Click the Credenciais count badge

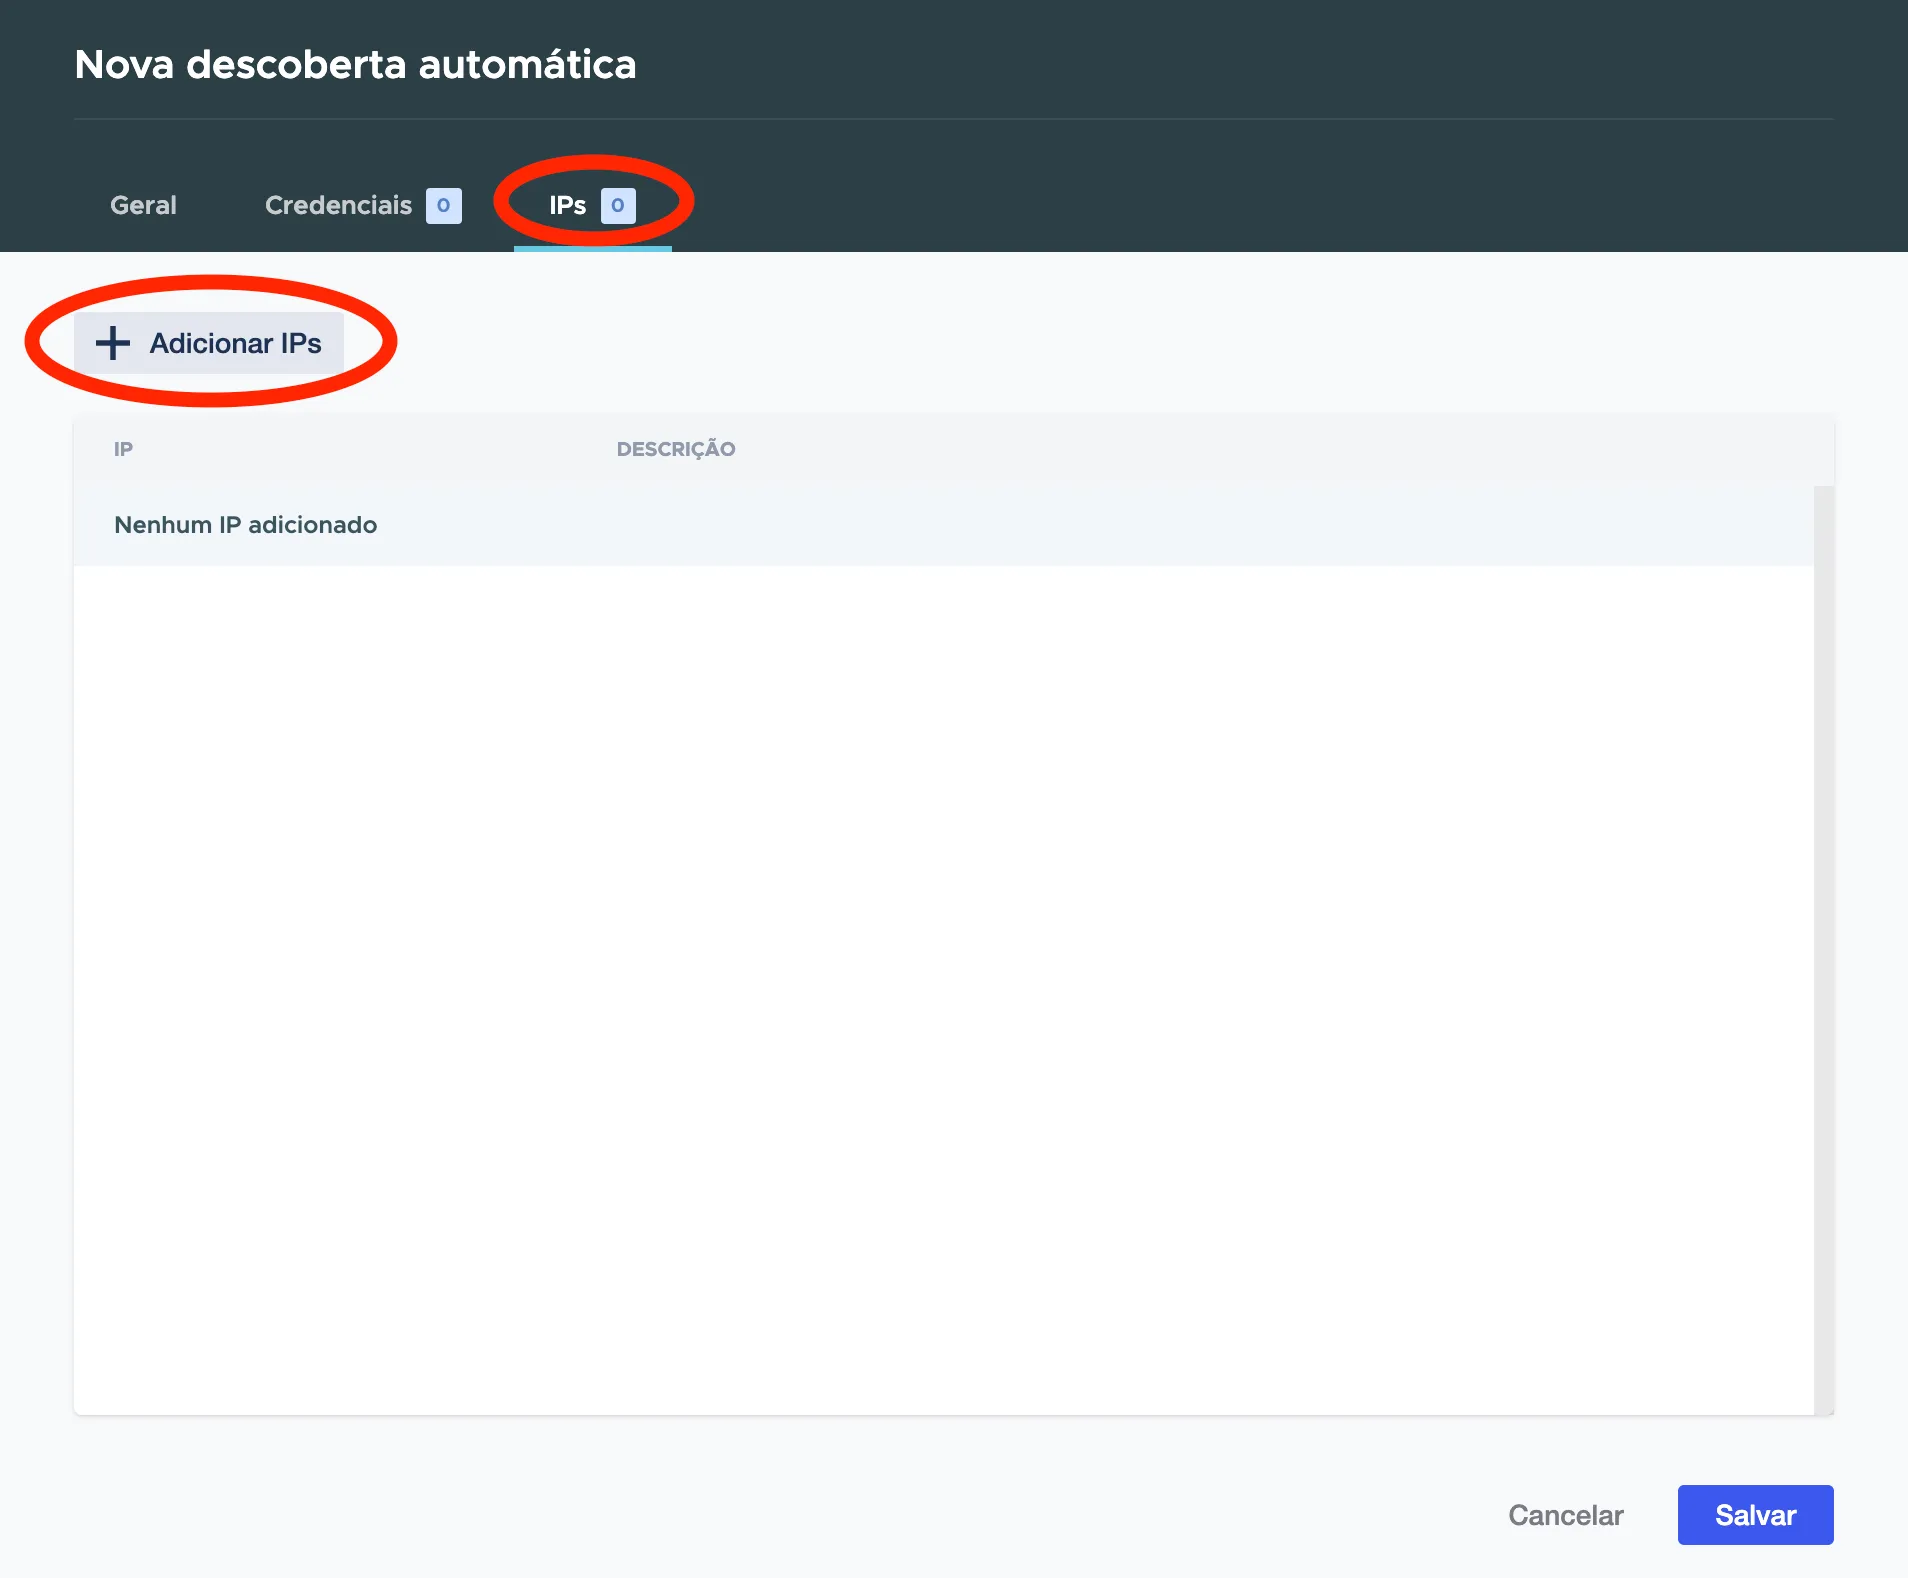click(444, 206)
